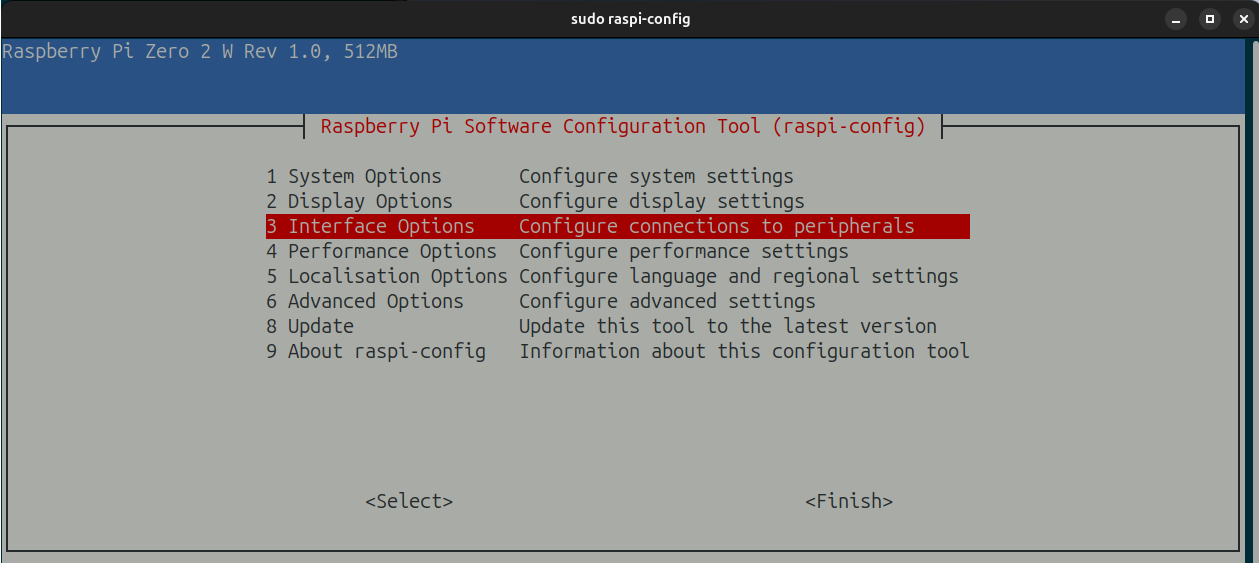Maximize the terminal window

pos(1210,19)
